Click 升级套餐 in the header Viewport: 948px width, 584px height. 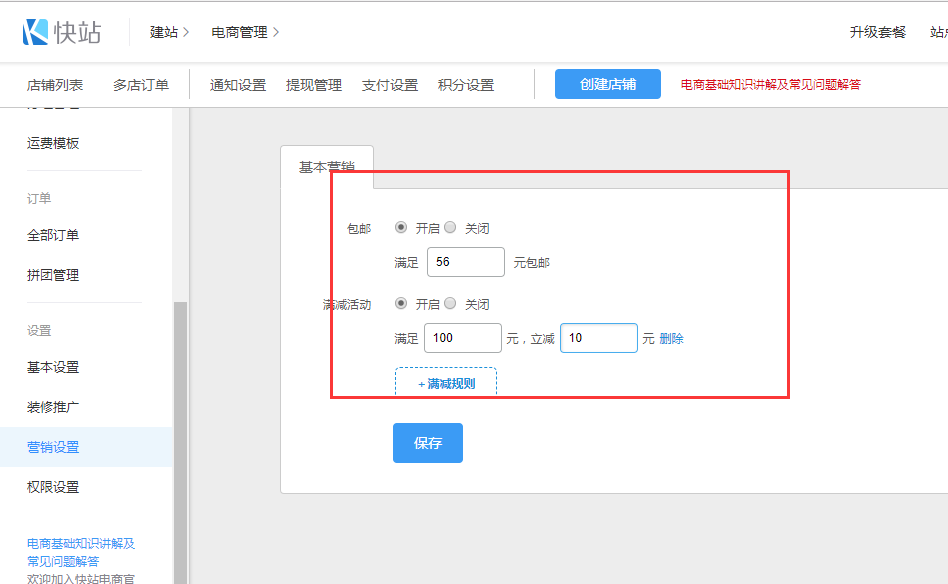point(877,32)
